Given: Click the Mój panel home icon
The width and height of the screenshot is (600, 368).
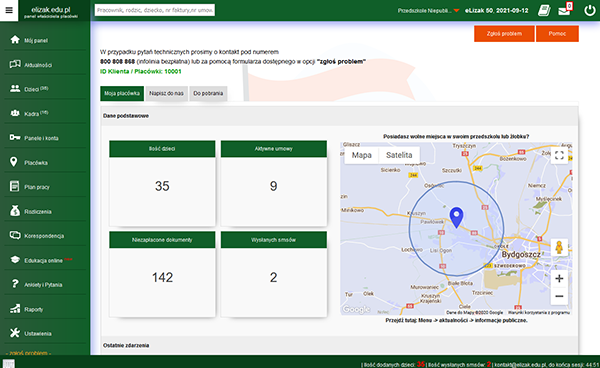Looking at the screenshot, I should tap(15, 40).
